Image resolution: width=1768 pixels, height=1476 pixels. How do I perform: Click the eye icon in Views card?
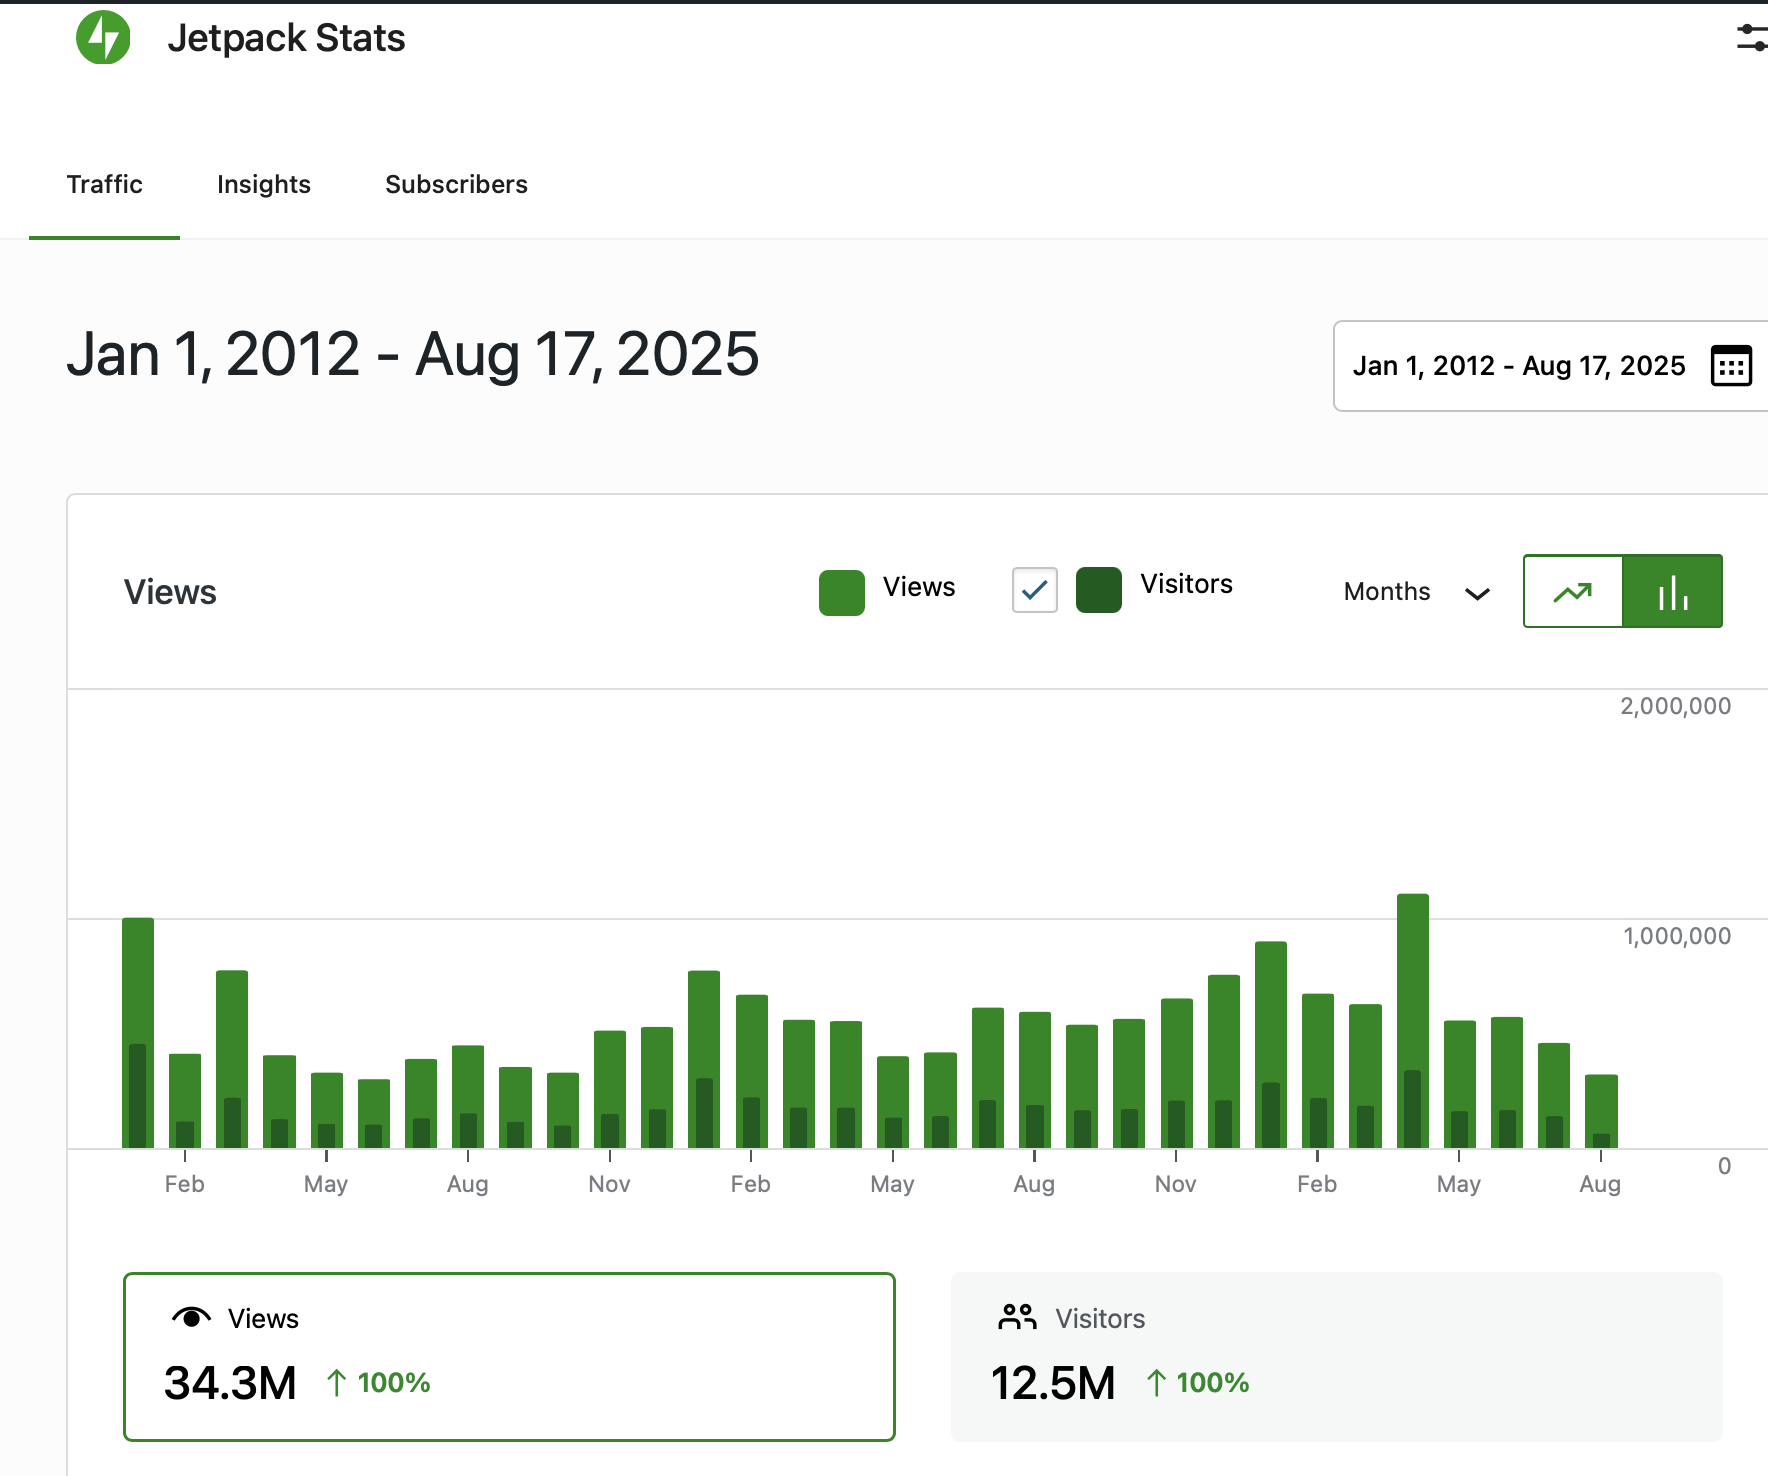point(191,1318)
